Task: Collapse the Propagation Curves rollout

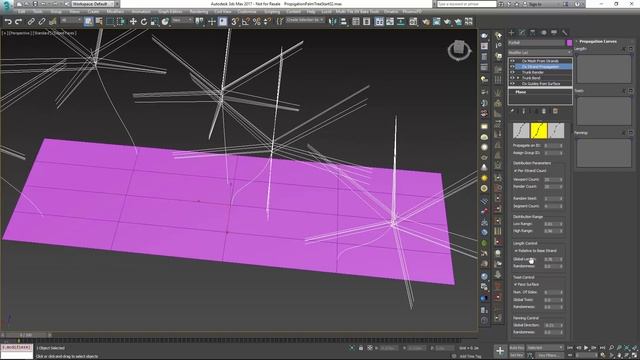Action: point(577,42)
